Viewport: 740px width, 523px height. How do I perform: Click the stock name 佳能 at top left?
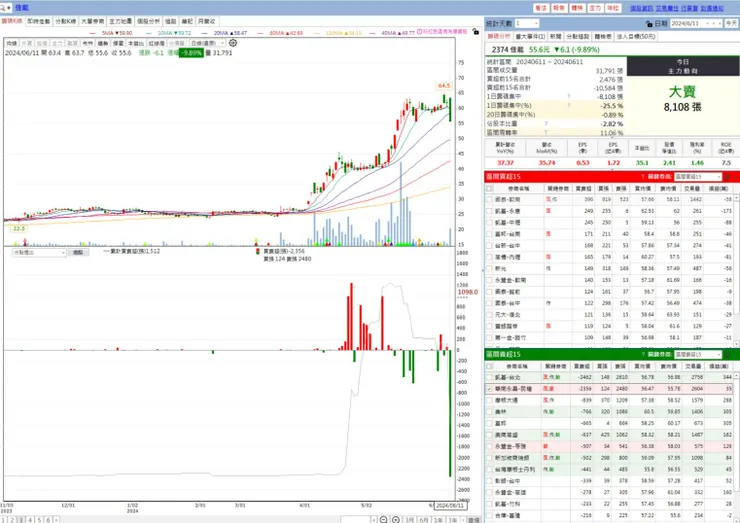22,8
